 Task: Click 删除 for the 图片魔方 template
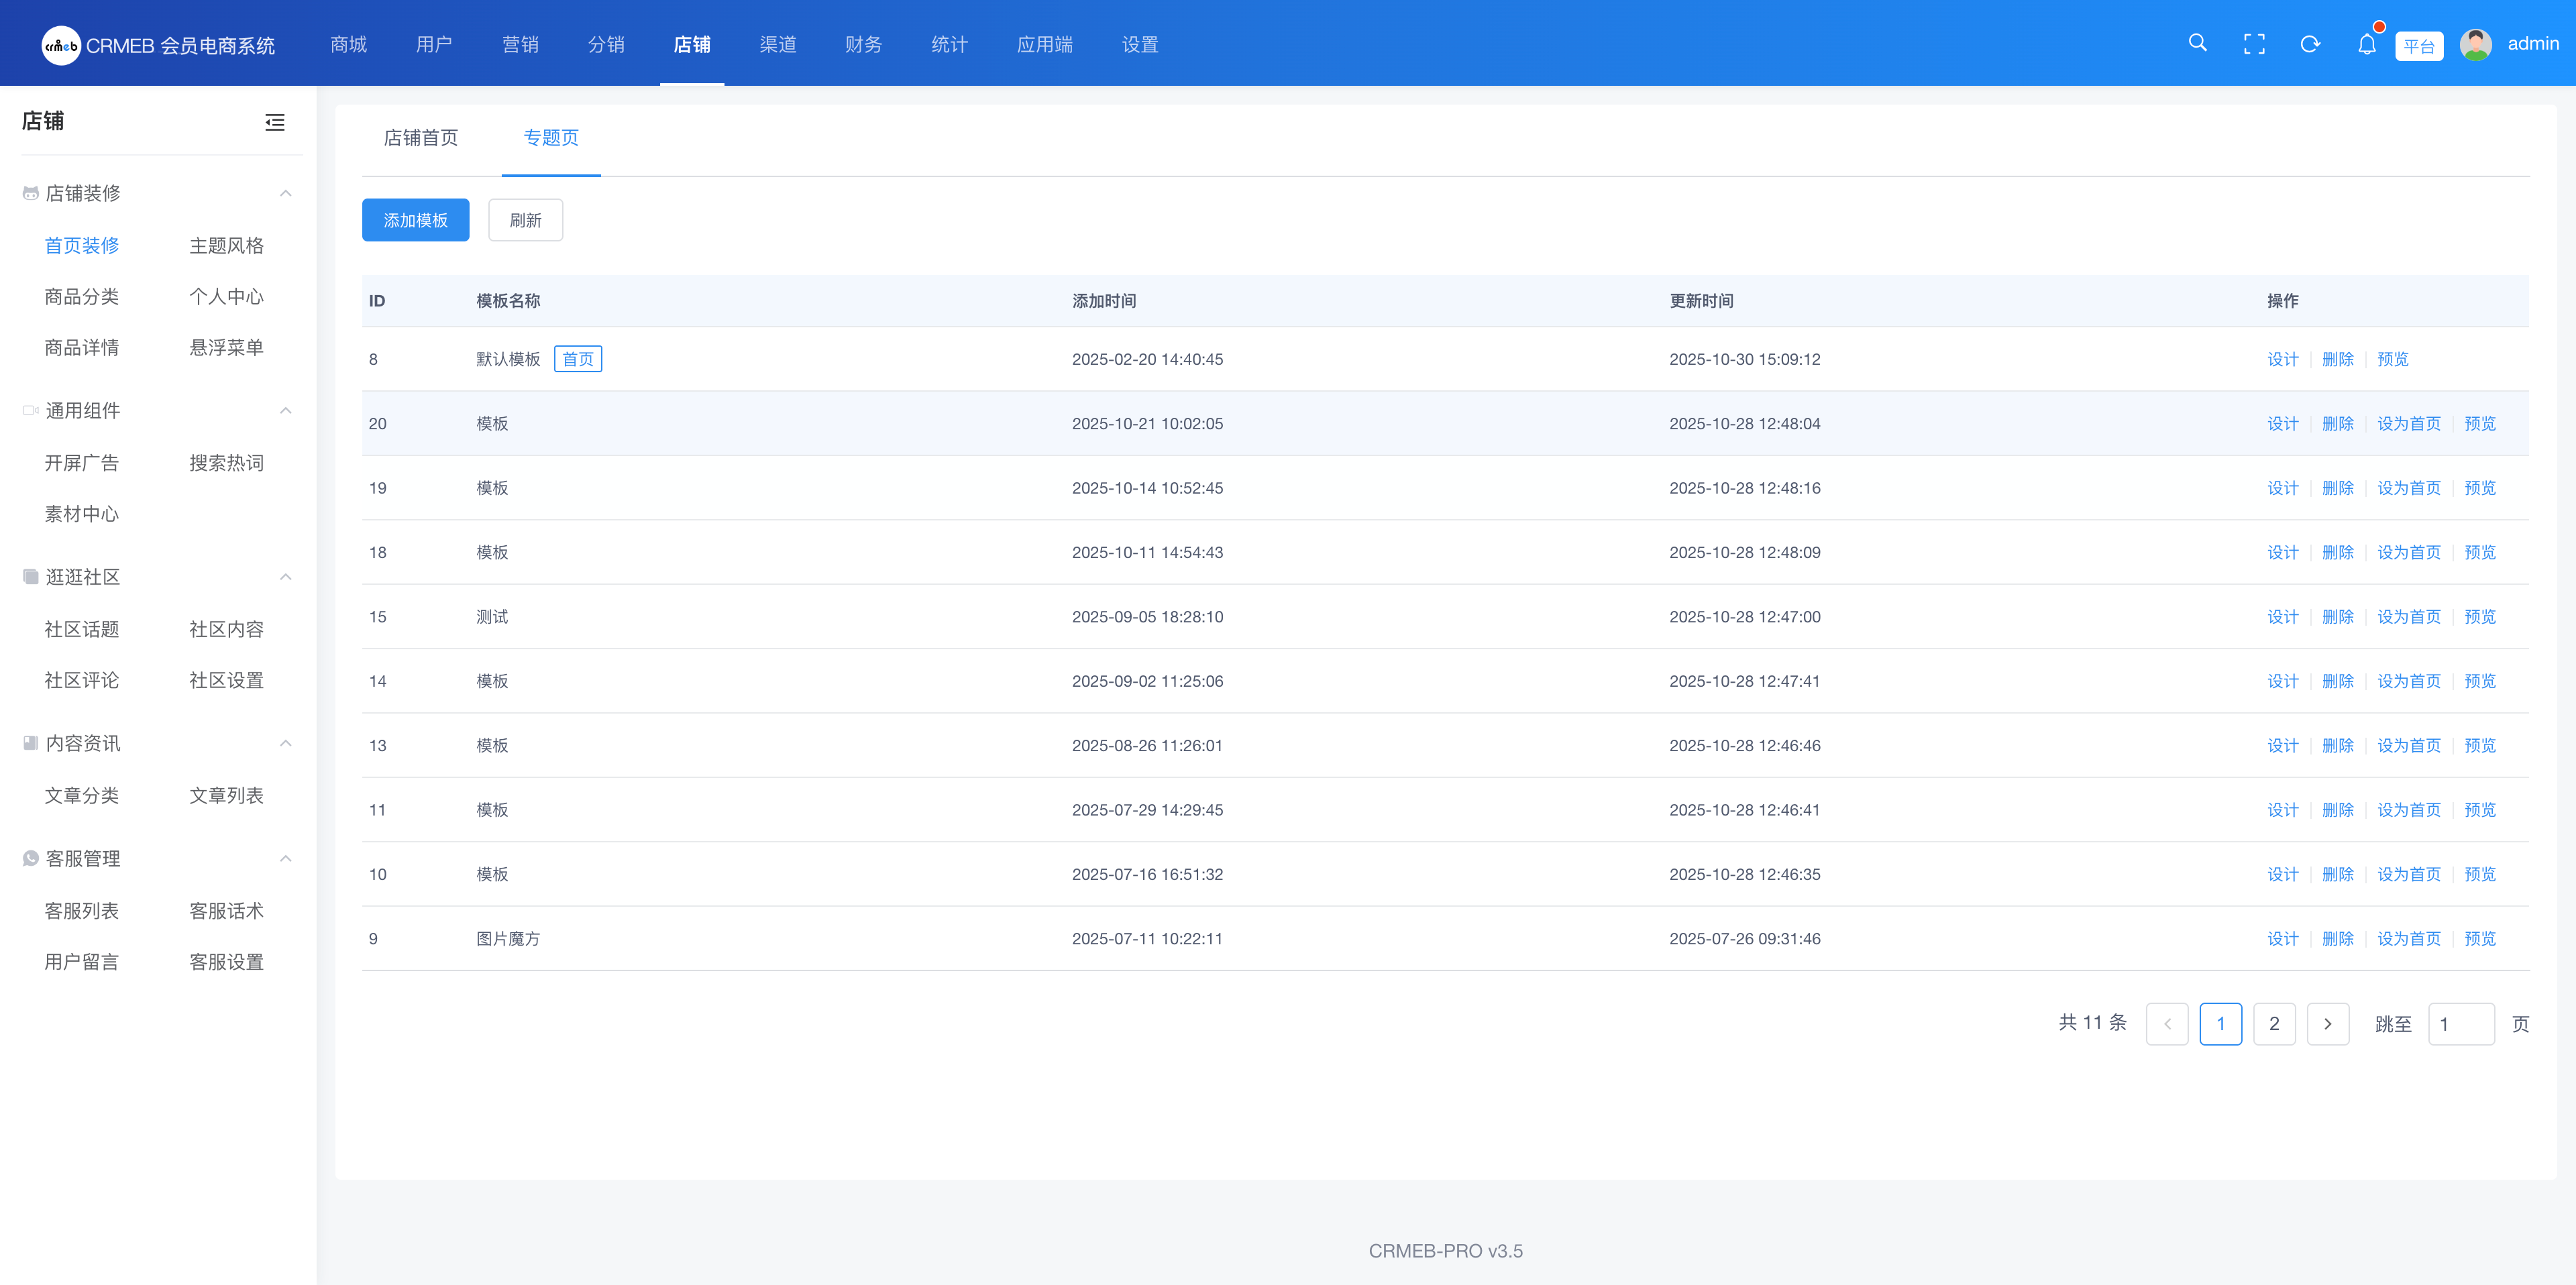pos(2337,939)
